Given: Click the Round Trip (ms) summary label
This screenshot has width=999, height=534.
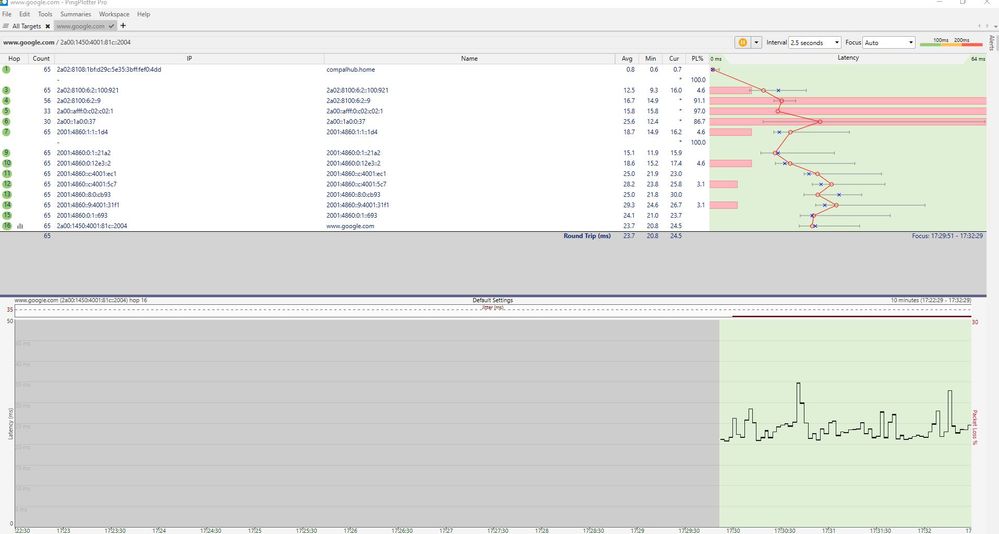Looking at the screenshot, I should point(587,236).
